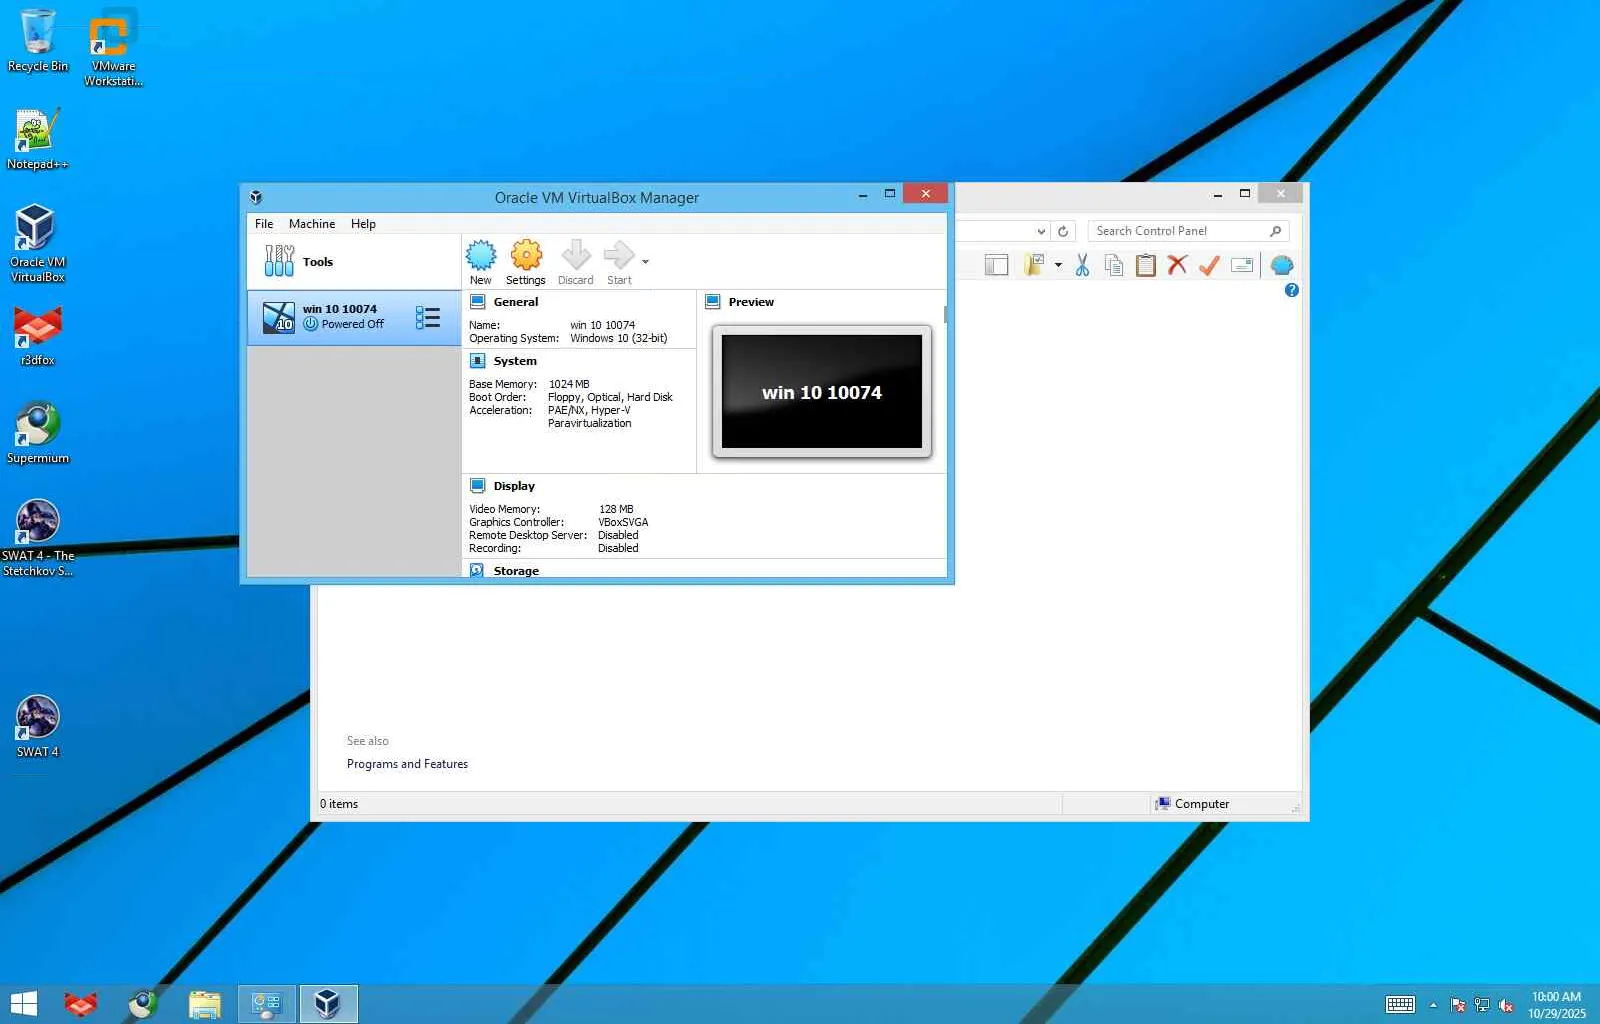This screenshot has width=1600, height=1024.
Task: Click the details pane vertical scrollbar
Action: click(945, 316)
